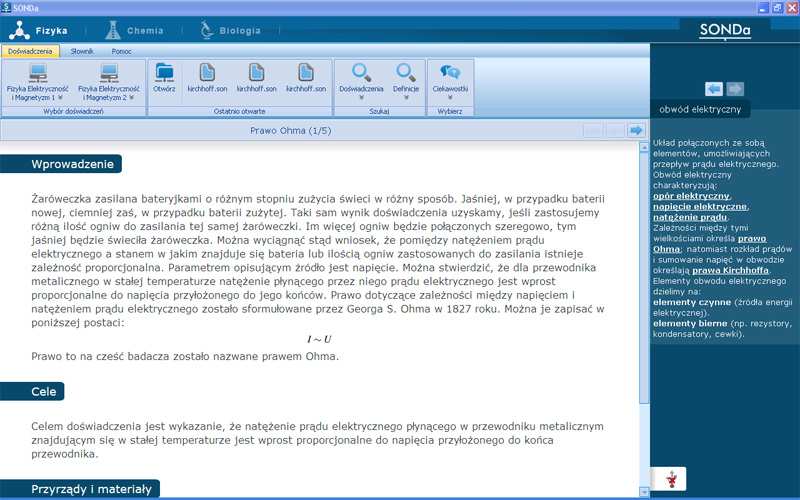Expand Fizyka Elektryczność i Magnetyzm 2 list
Image resolution: width=800 pixels, height=500 pixels.
pyautogui.click(x=109, y=82)
